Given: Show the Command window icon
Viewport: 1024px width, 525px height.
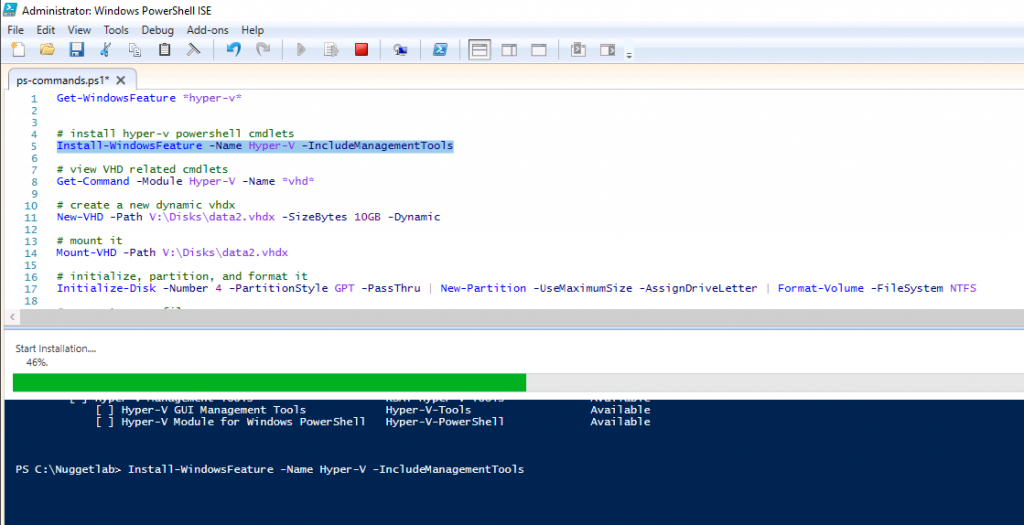Looking at the screenshot, I should click(578, 50).
